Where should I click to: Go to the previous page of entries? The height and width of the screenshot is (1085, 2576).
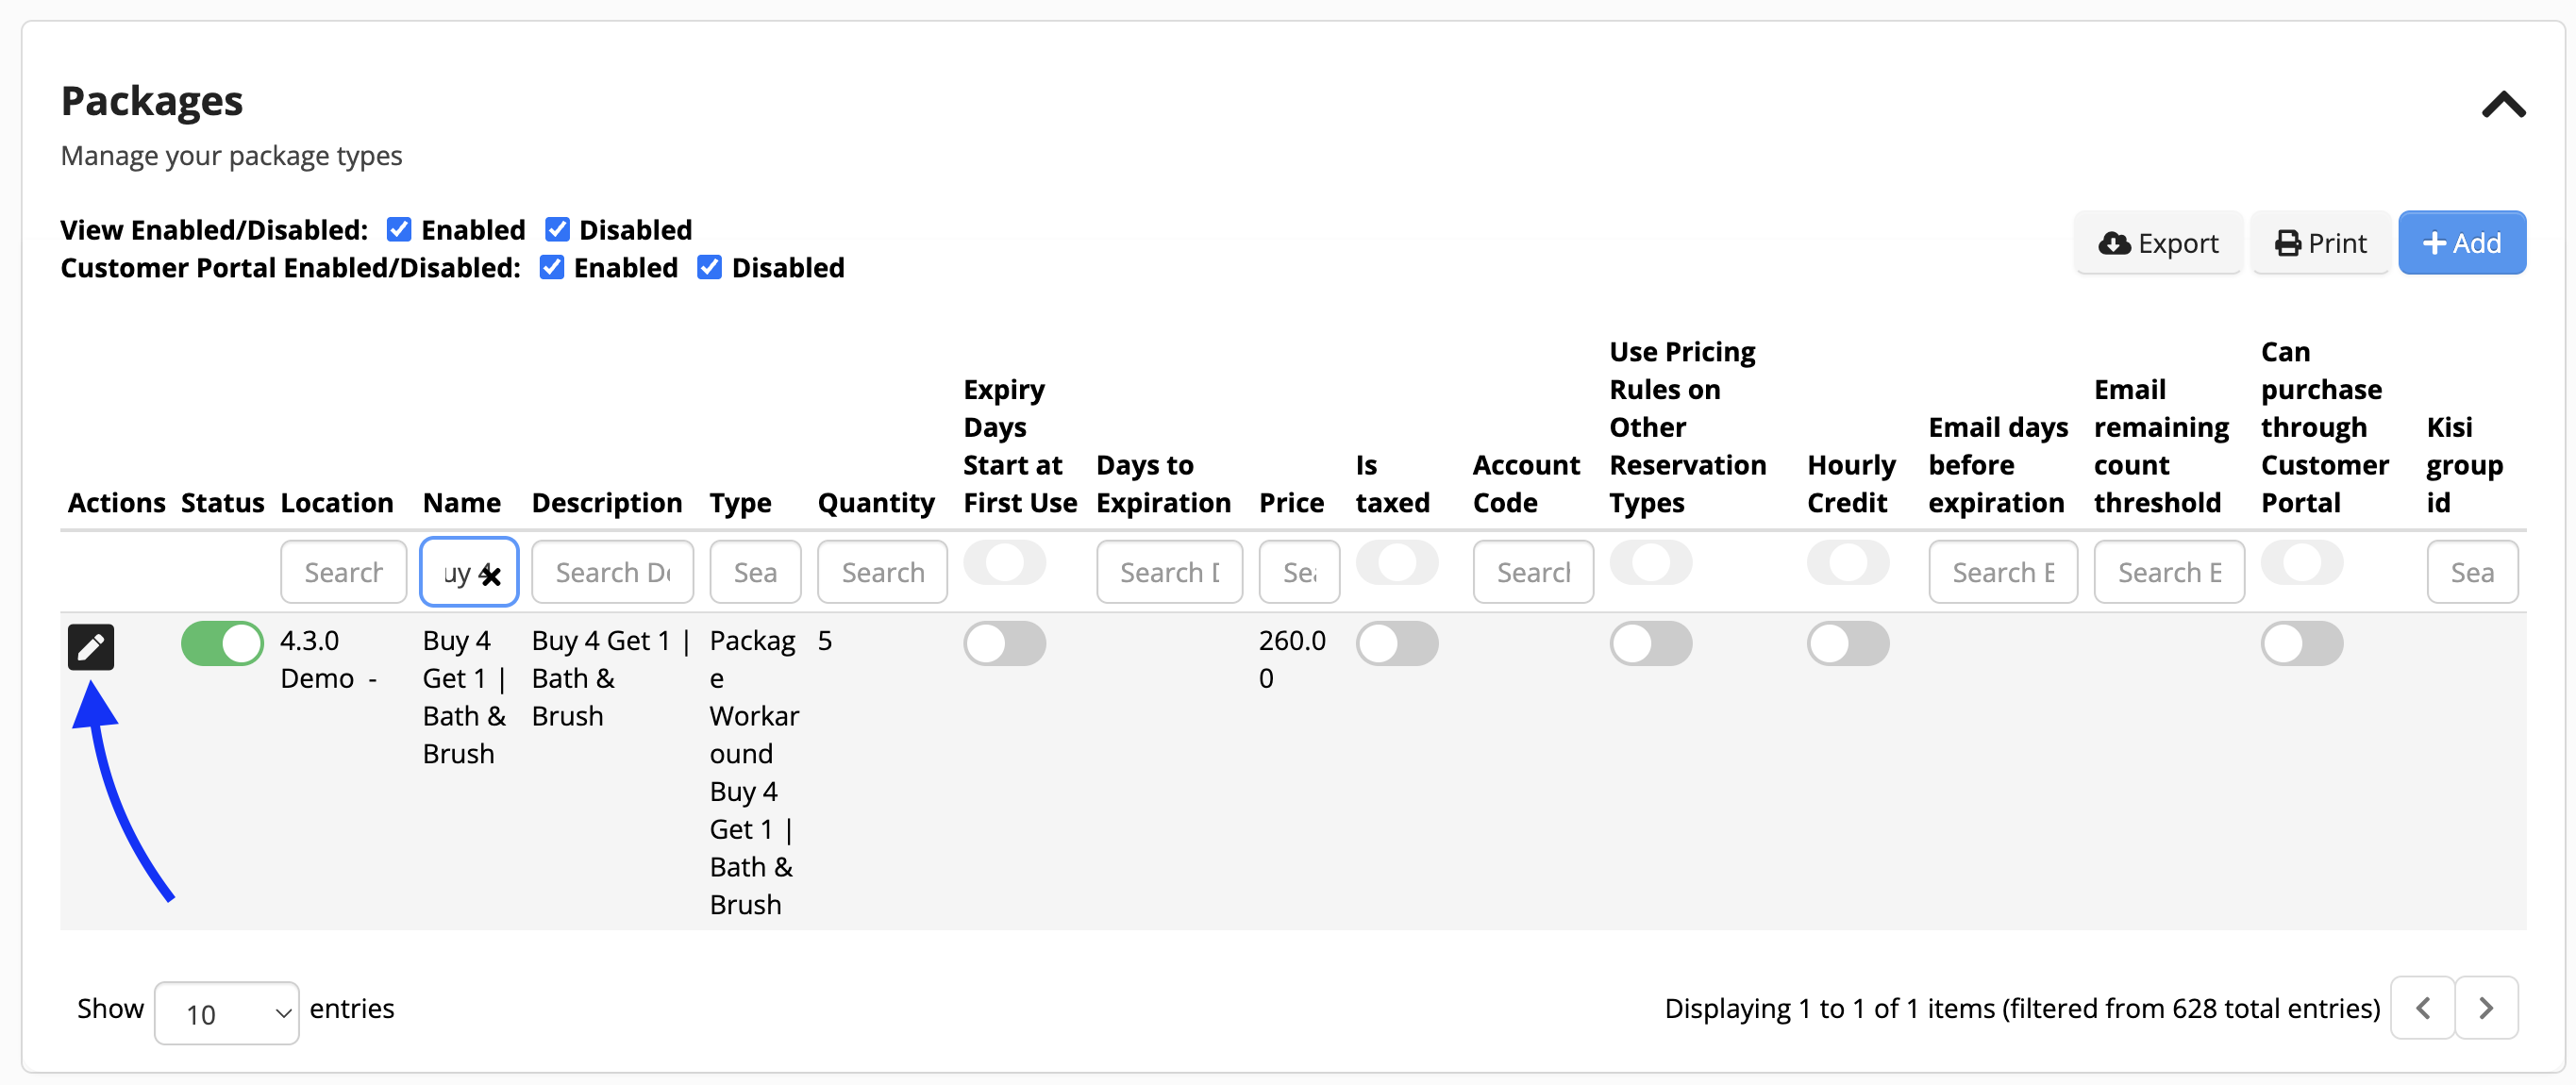click(2422, 1008)
